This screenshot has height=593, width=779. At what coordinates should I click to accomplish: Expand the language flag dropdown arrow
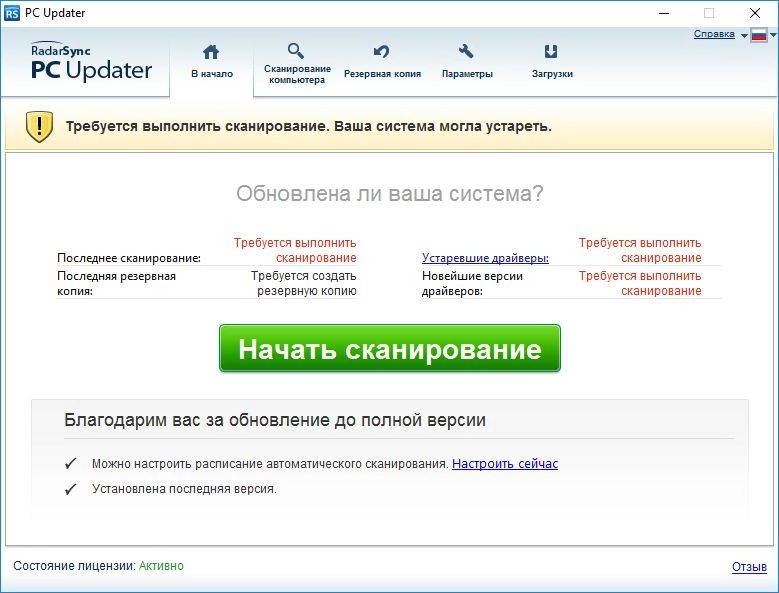[773, 35]
